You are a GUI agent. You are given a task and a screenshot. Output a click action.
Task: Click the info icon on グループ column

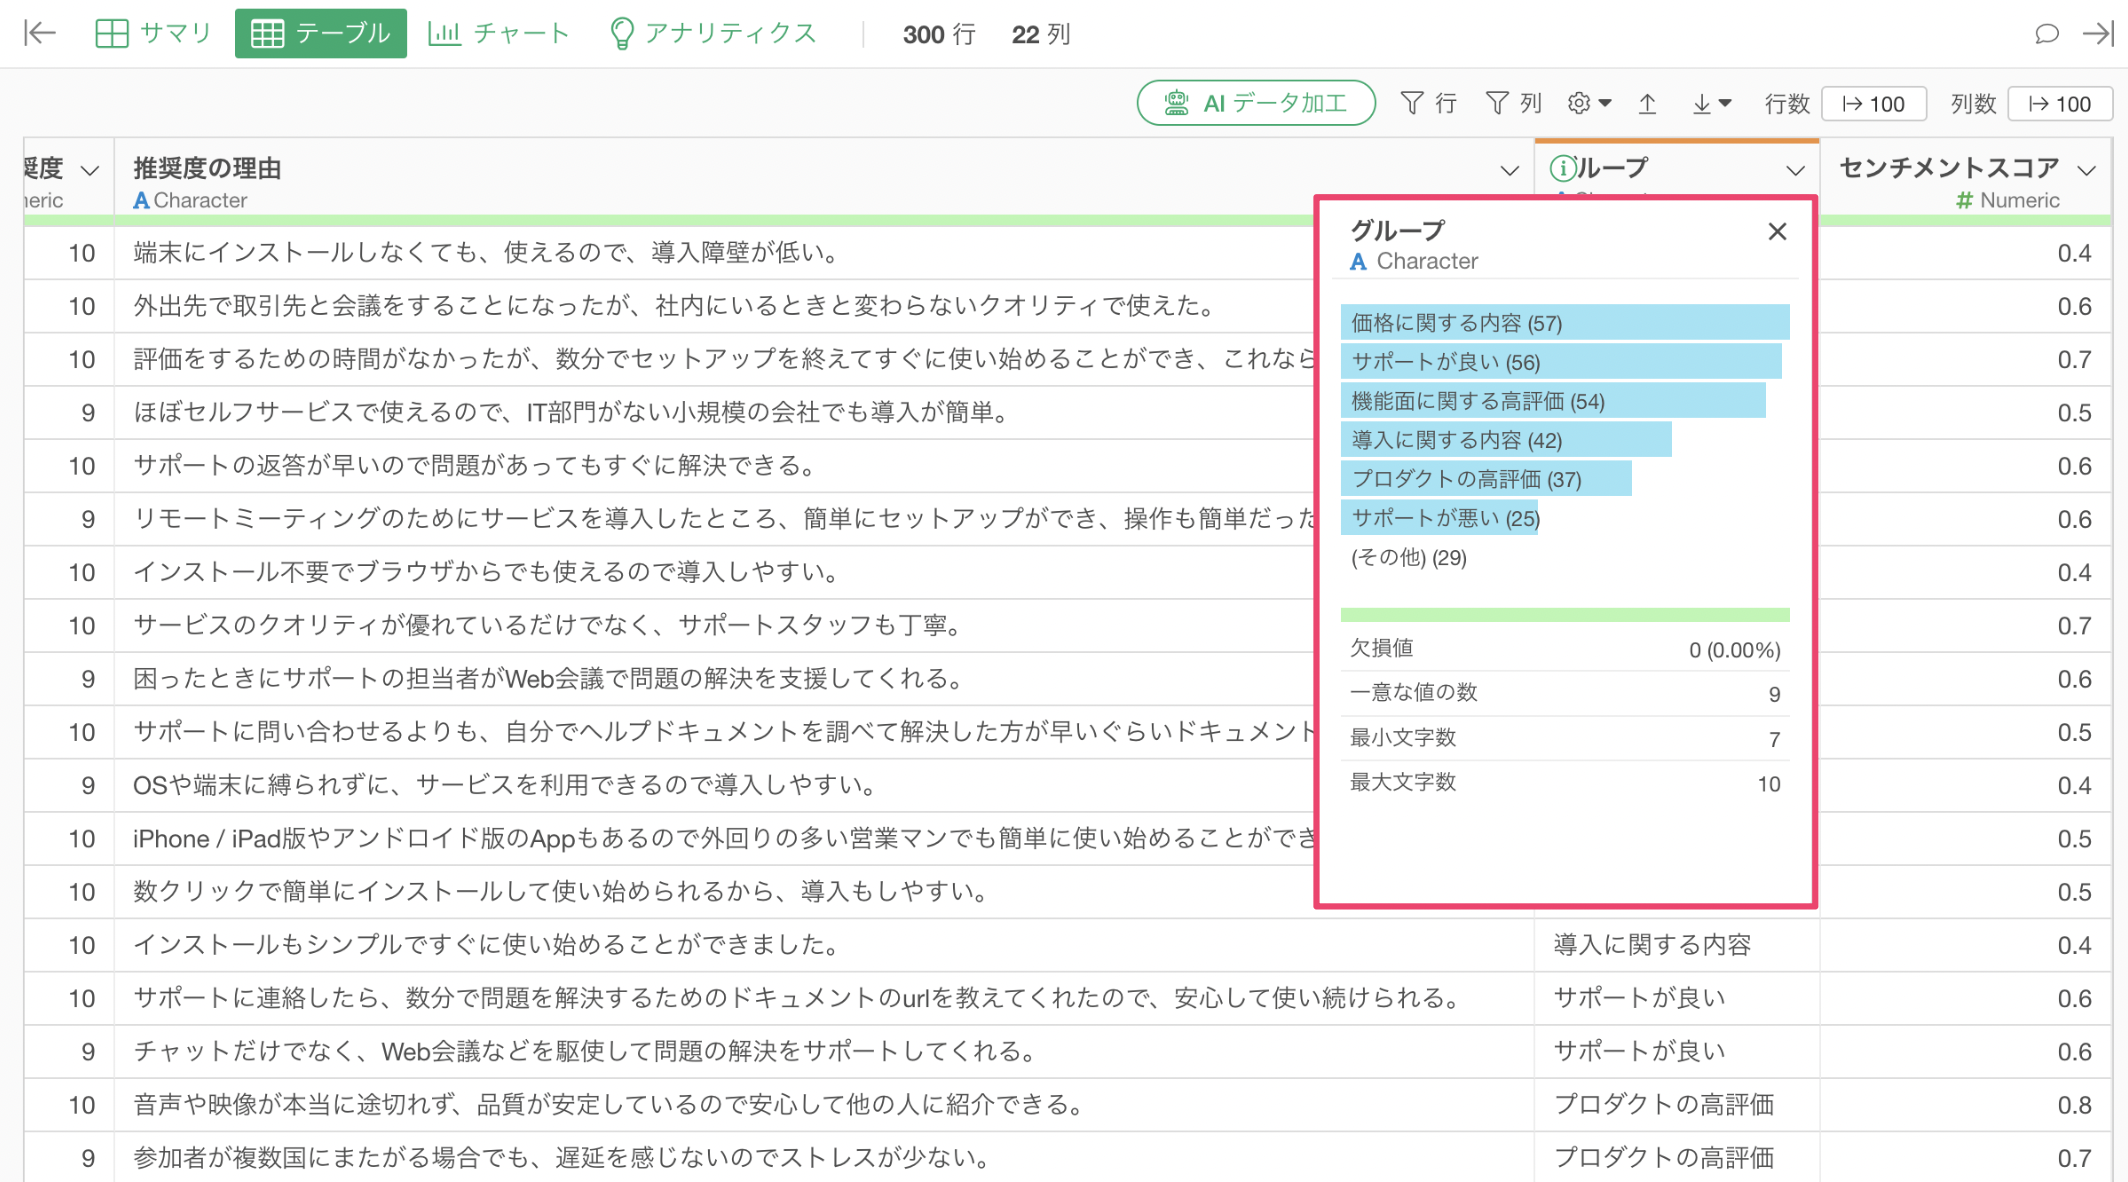pyautogui.click(x=1562, y=168)
